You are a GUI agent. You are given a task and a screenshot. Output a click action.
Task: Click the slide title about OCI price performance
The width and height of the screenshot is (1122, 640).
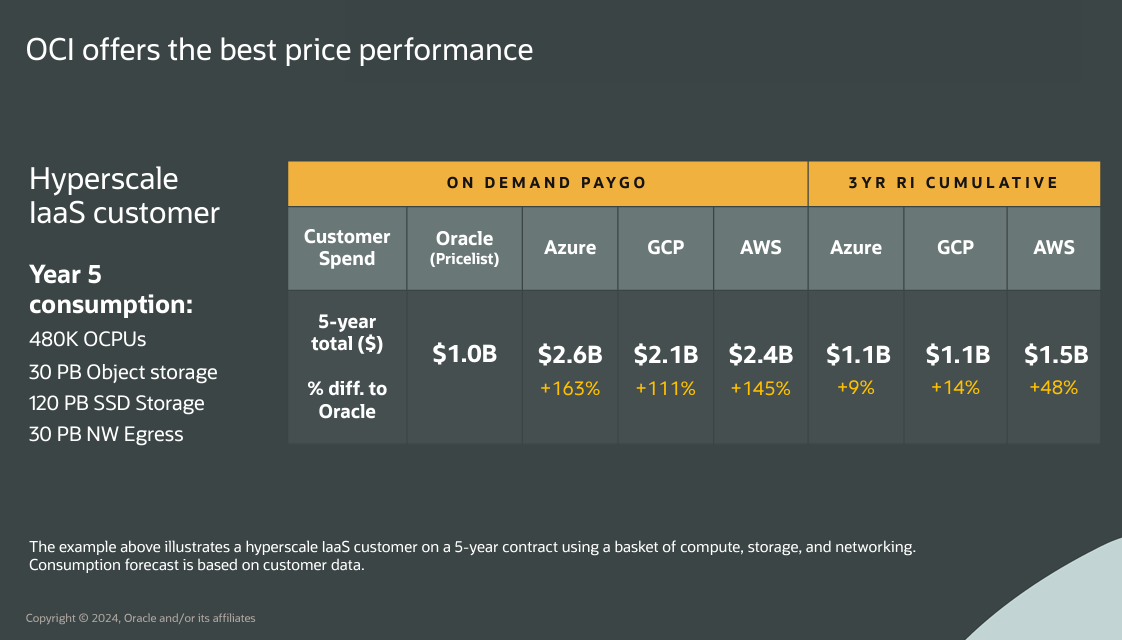click(x=279, y=50)
